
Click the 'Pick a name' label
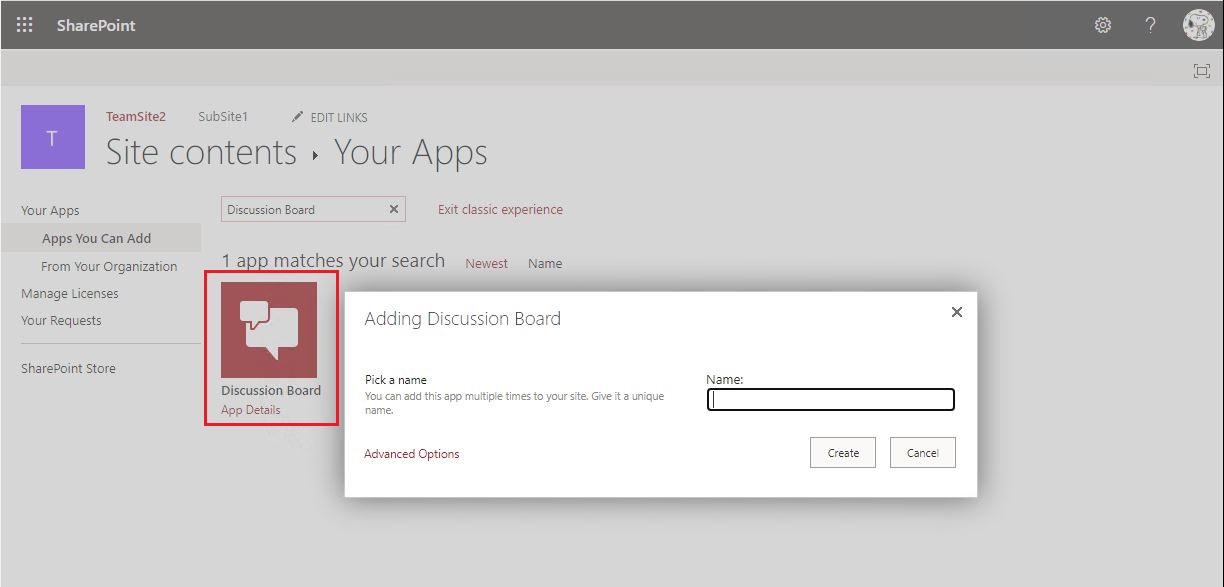point(396,380)
